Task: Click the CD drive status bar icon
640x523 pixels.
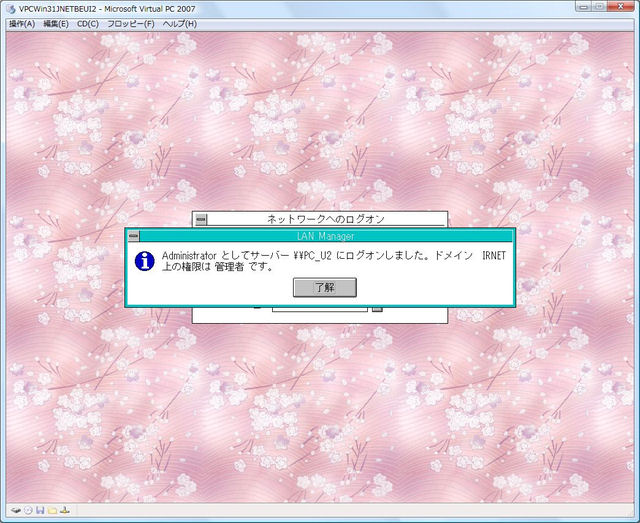Action: [28, 510]
